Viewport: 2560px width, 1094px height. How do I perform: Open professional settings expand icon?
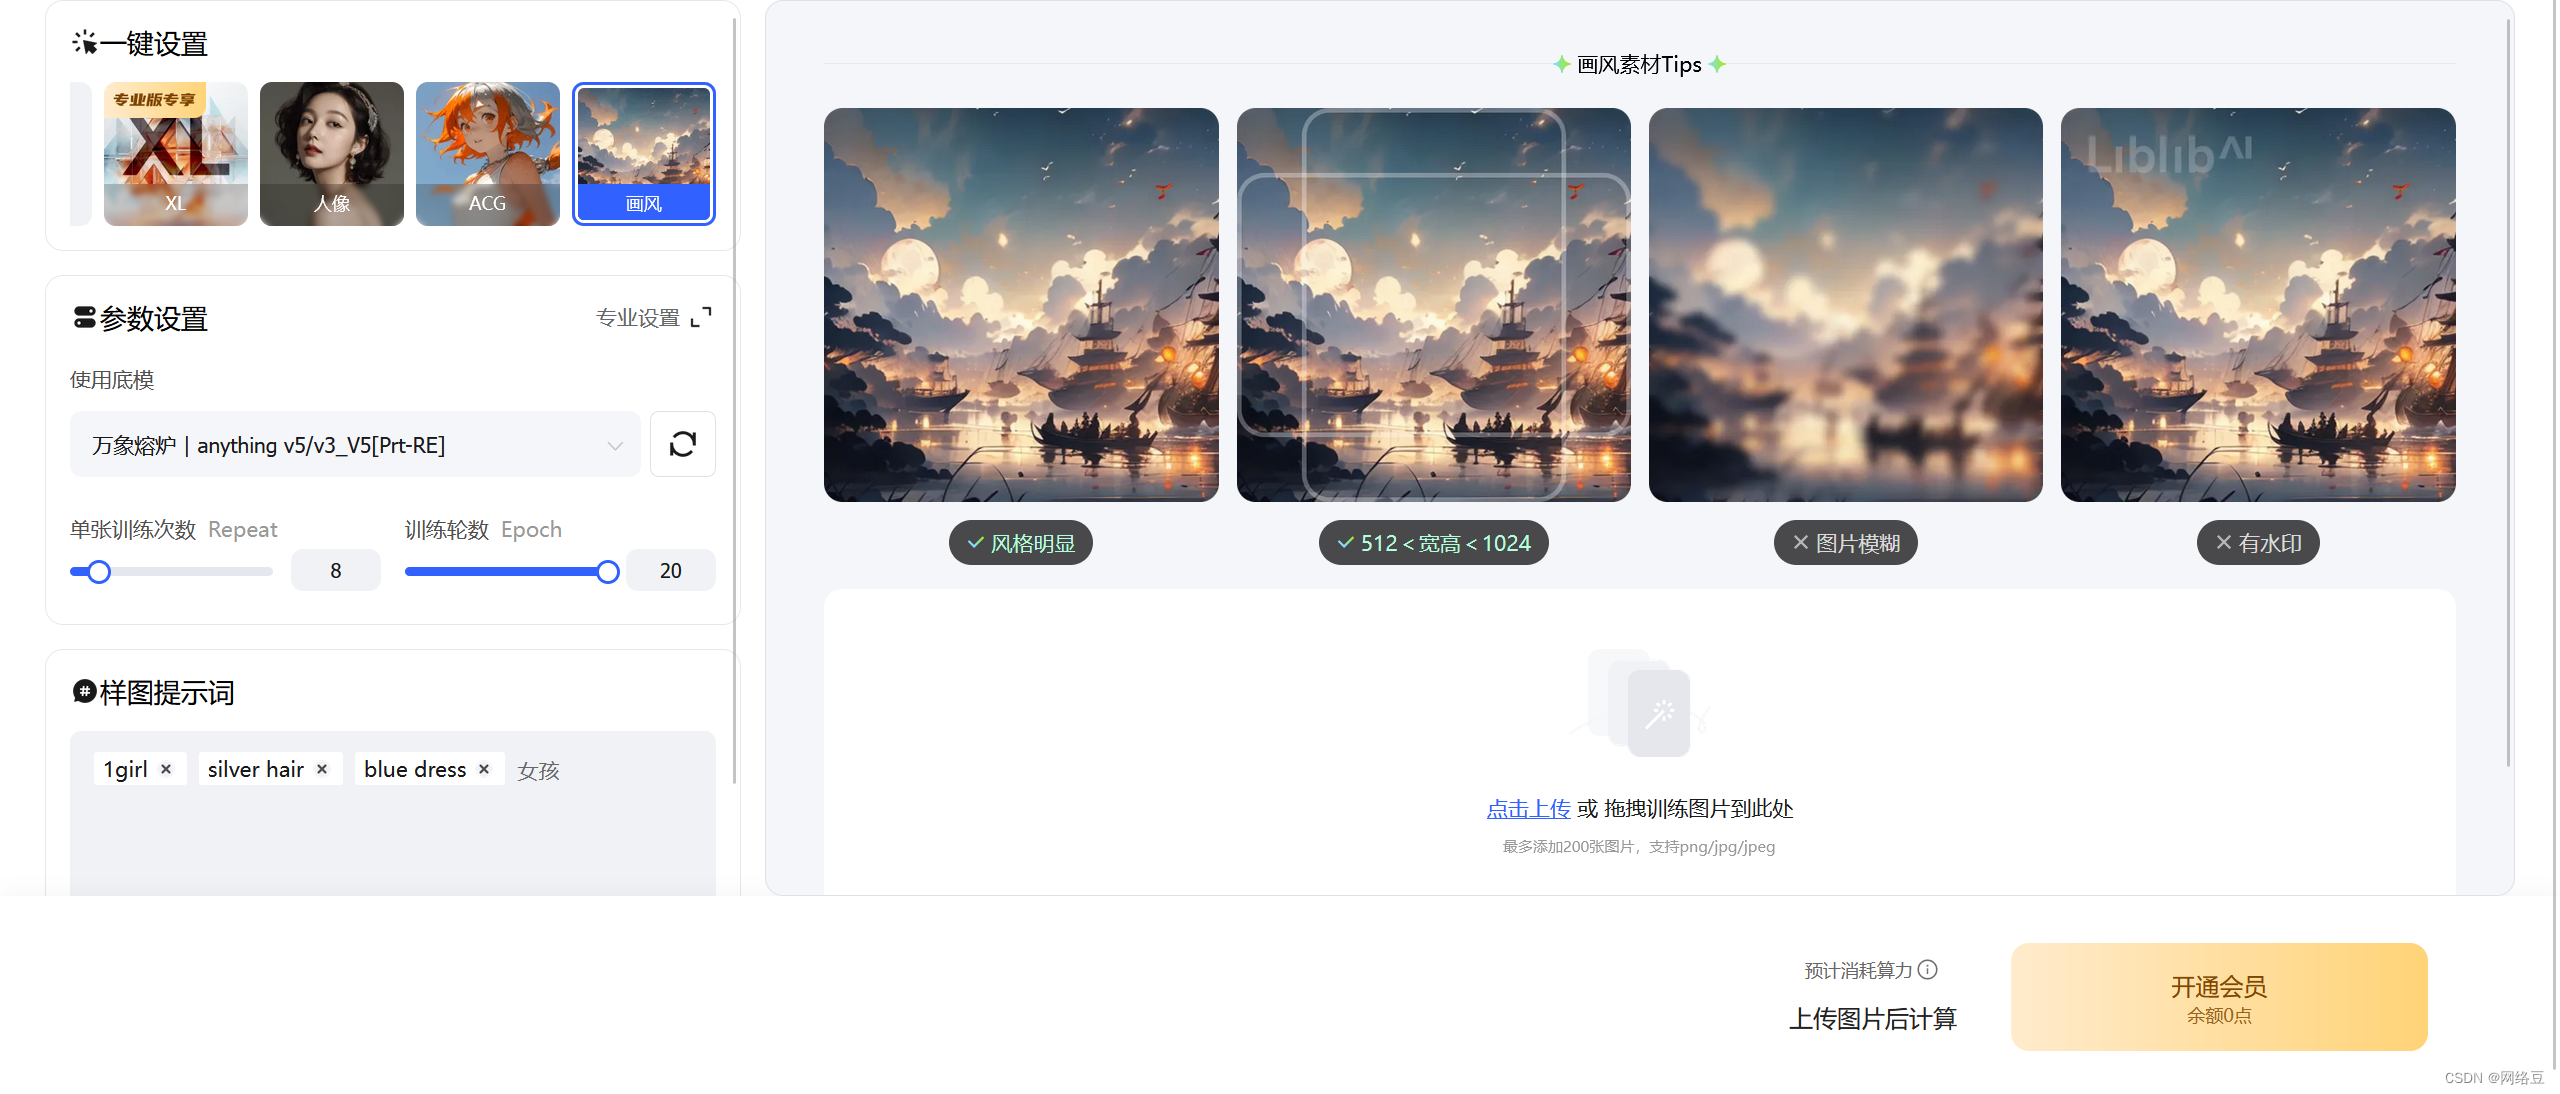pyautogui.click(x=702, y=317)
